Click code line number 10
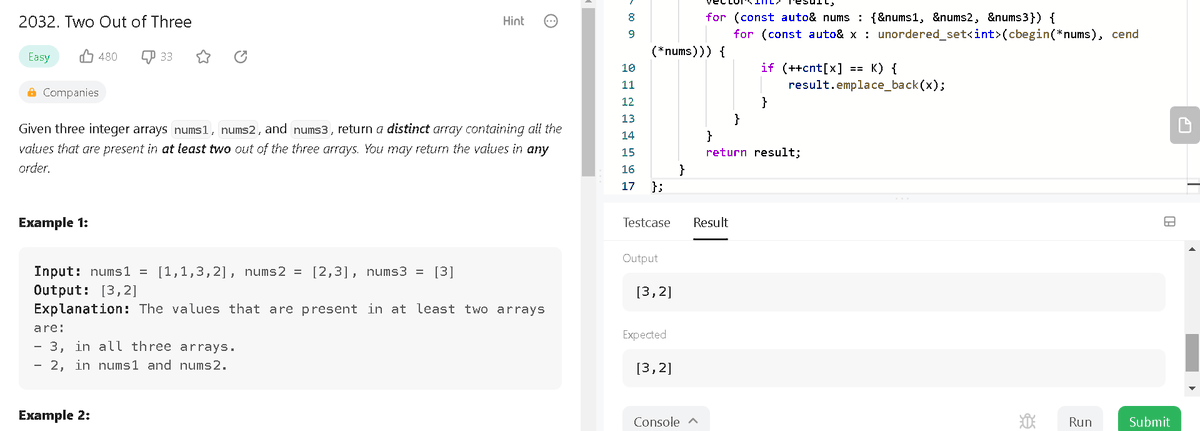 point(628,68)
